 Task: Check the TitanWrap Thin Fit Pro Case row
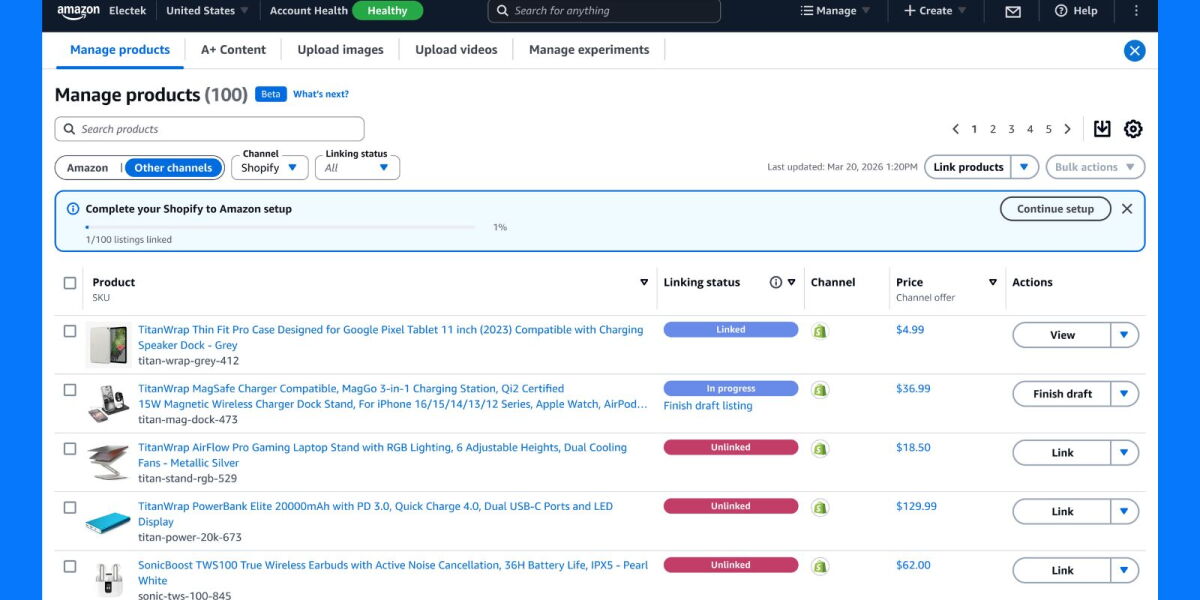click(70, 331)
